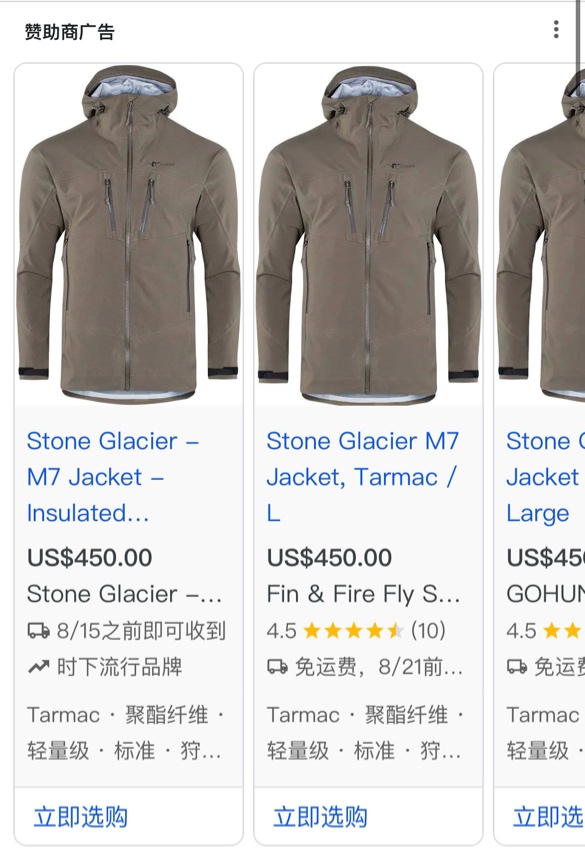Open 'Stone Glacier – M7 Jacket – Insulated' link
The width and height of the screenshot is (585, 857).
[x=113, y=477]
